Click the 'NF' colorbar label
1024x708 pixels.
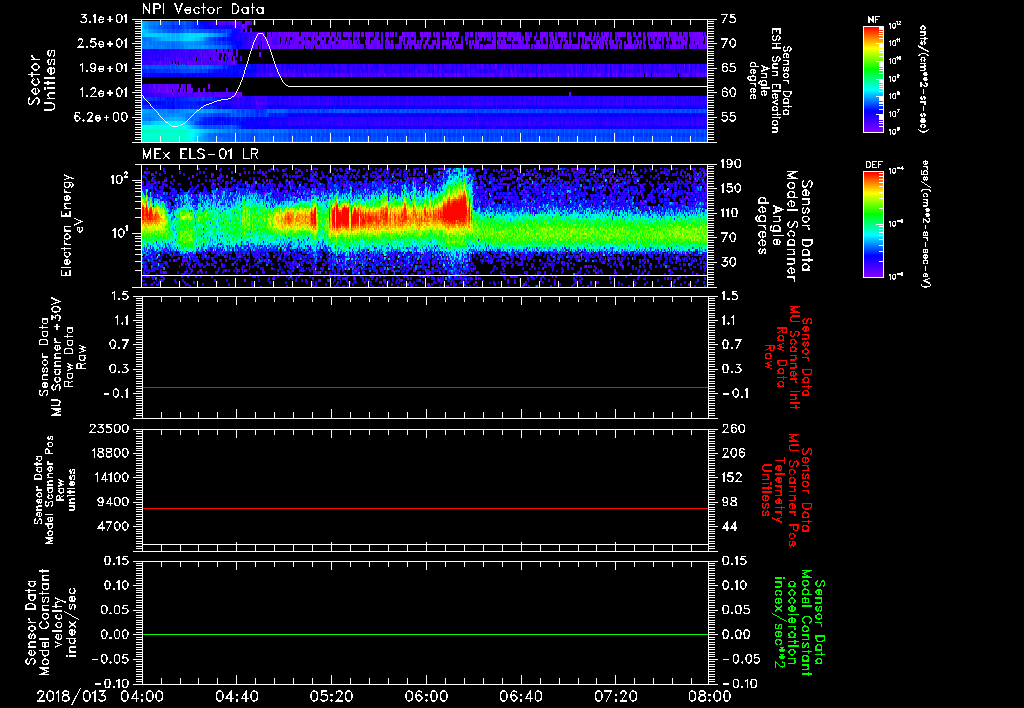pyautogui.click(x=874, y=20)
